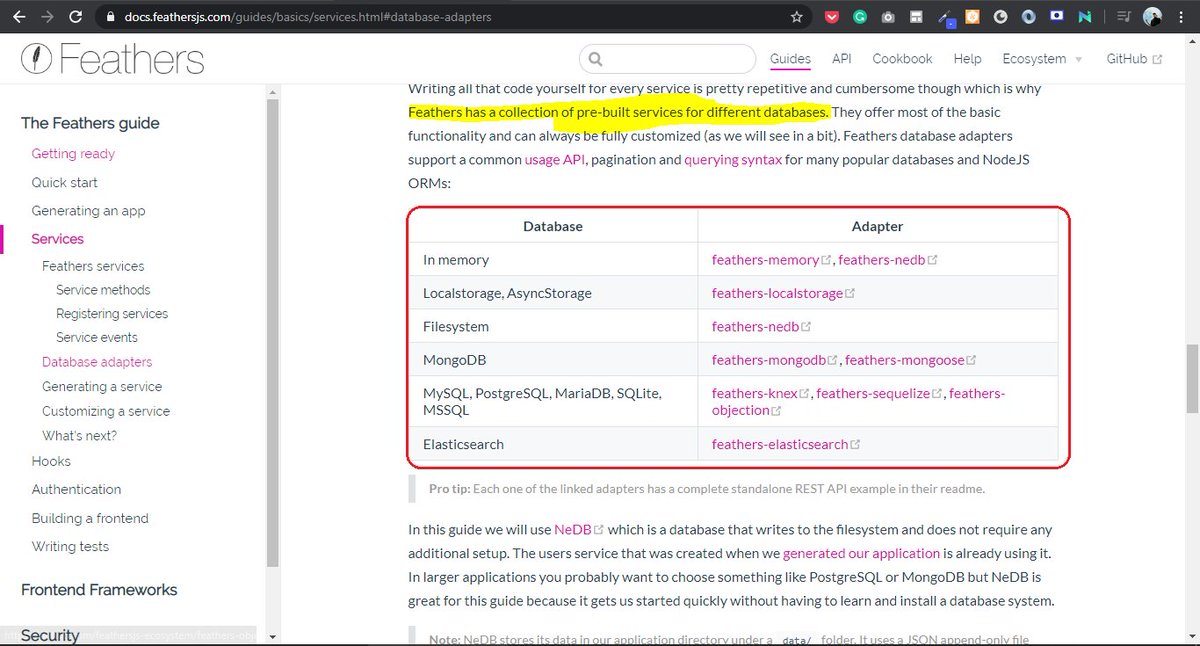The image size is (1200, 646).
Task: Open the Guides nav item
Action: (790, 59)
